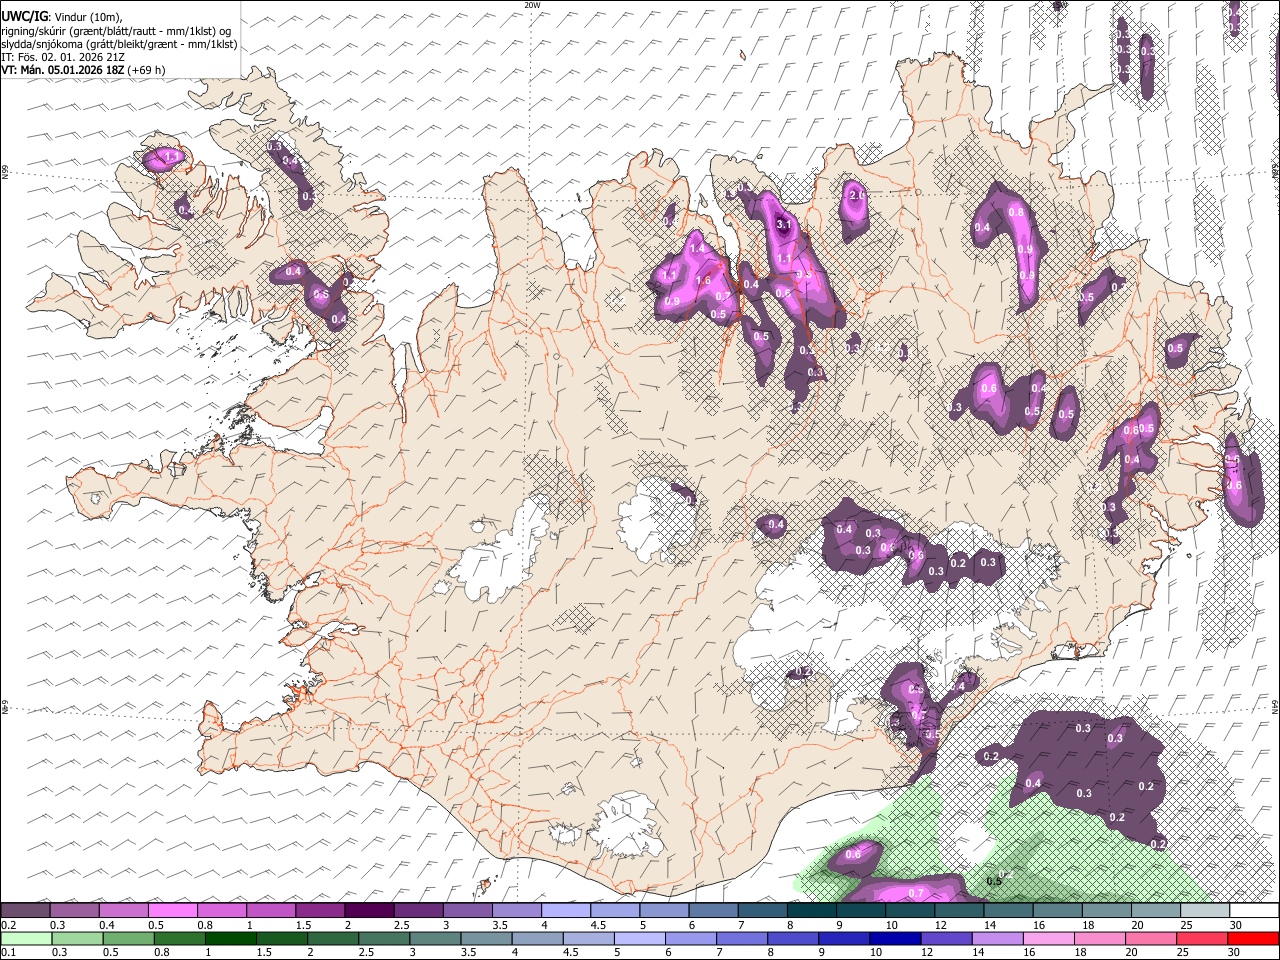Pick the darkest green lower swatch between 1 and 1.5
Viewport: 1280px width, 960px height.
[x=230, y=938]
